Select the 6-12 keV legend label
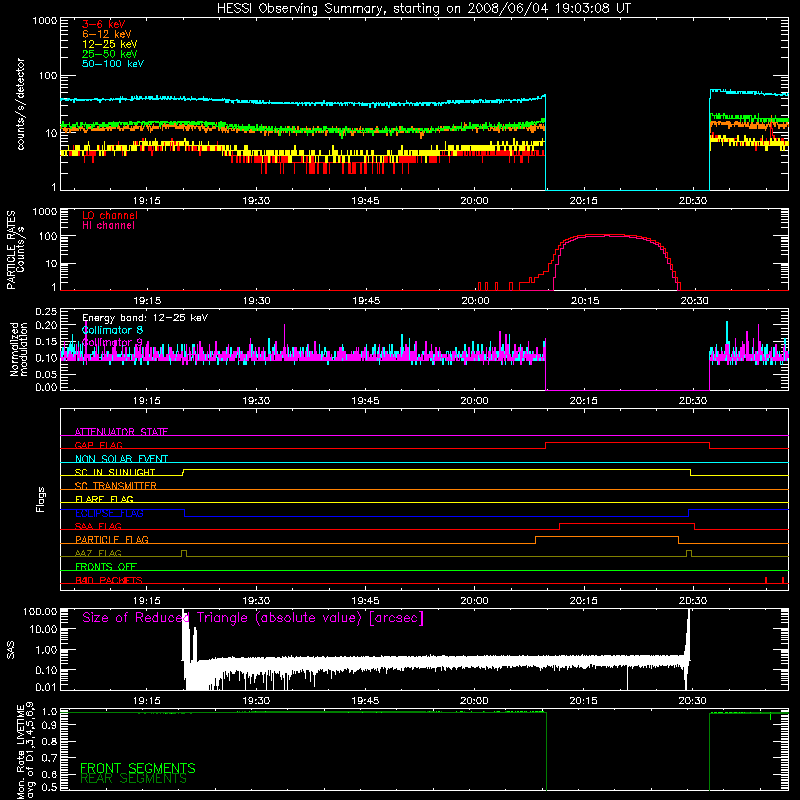 107,34
